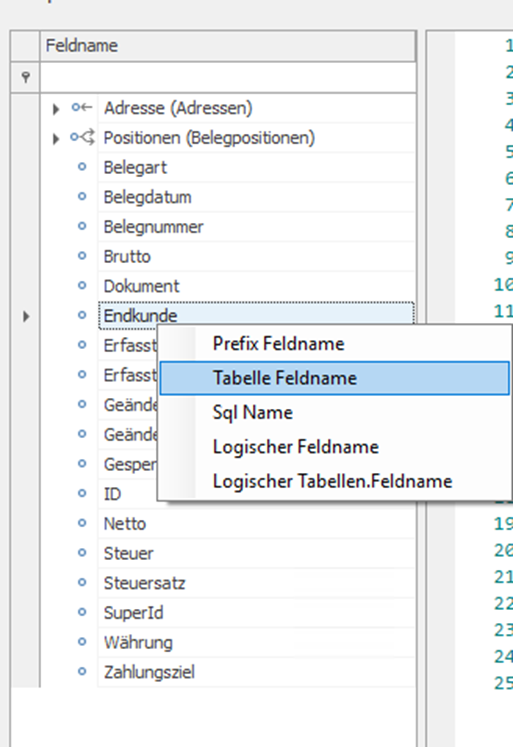The image size is (513, 747).
Task: Sort by the Feldname column header
Action: click(228, 46)
